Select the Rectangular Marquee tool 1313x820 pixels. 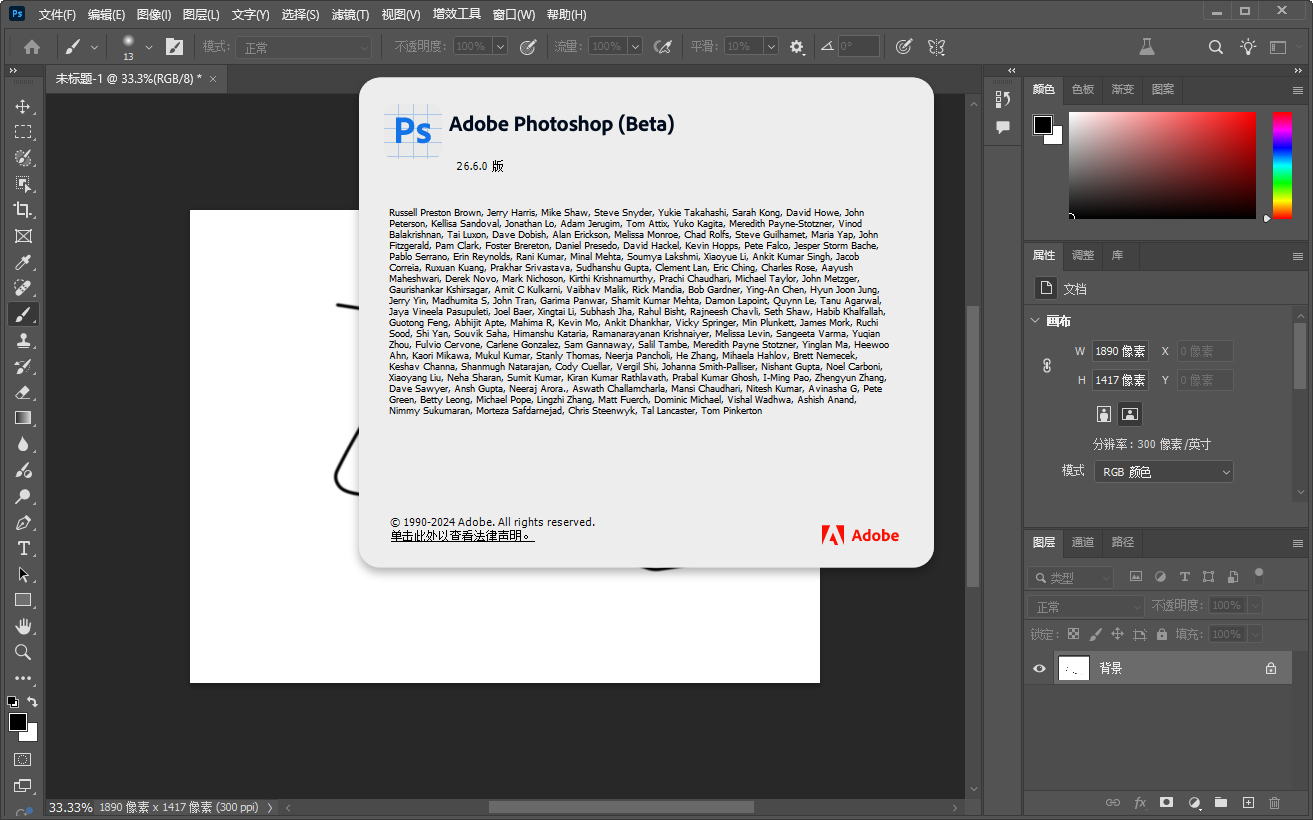coord(23,132)
